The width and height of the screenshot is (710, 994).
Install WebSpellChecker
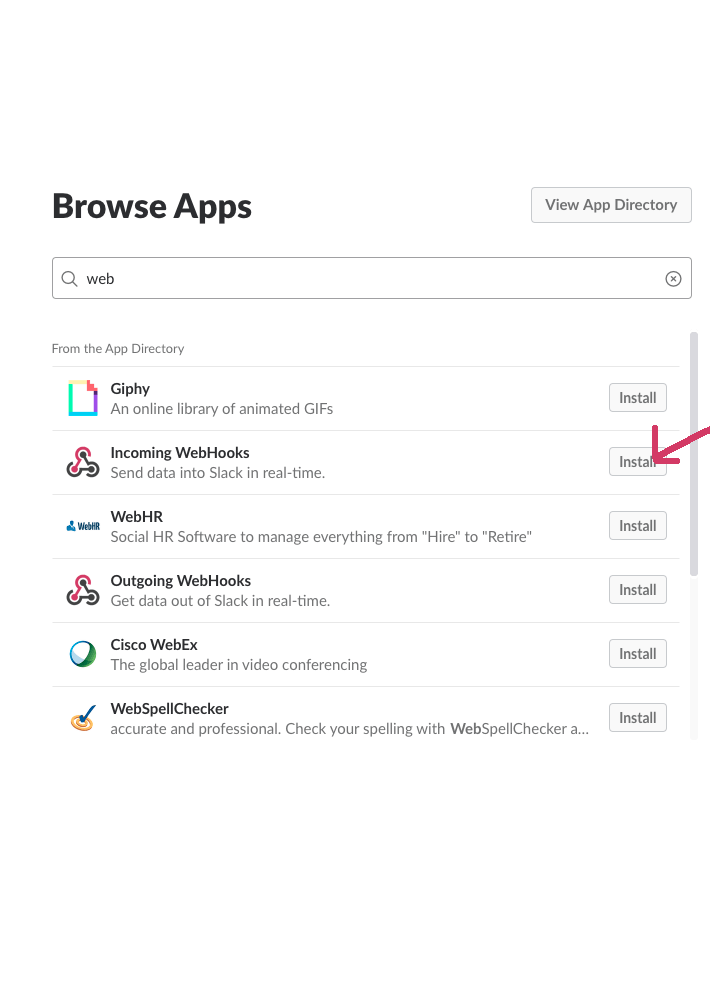click(638, 718)
